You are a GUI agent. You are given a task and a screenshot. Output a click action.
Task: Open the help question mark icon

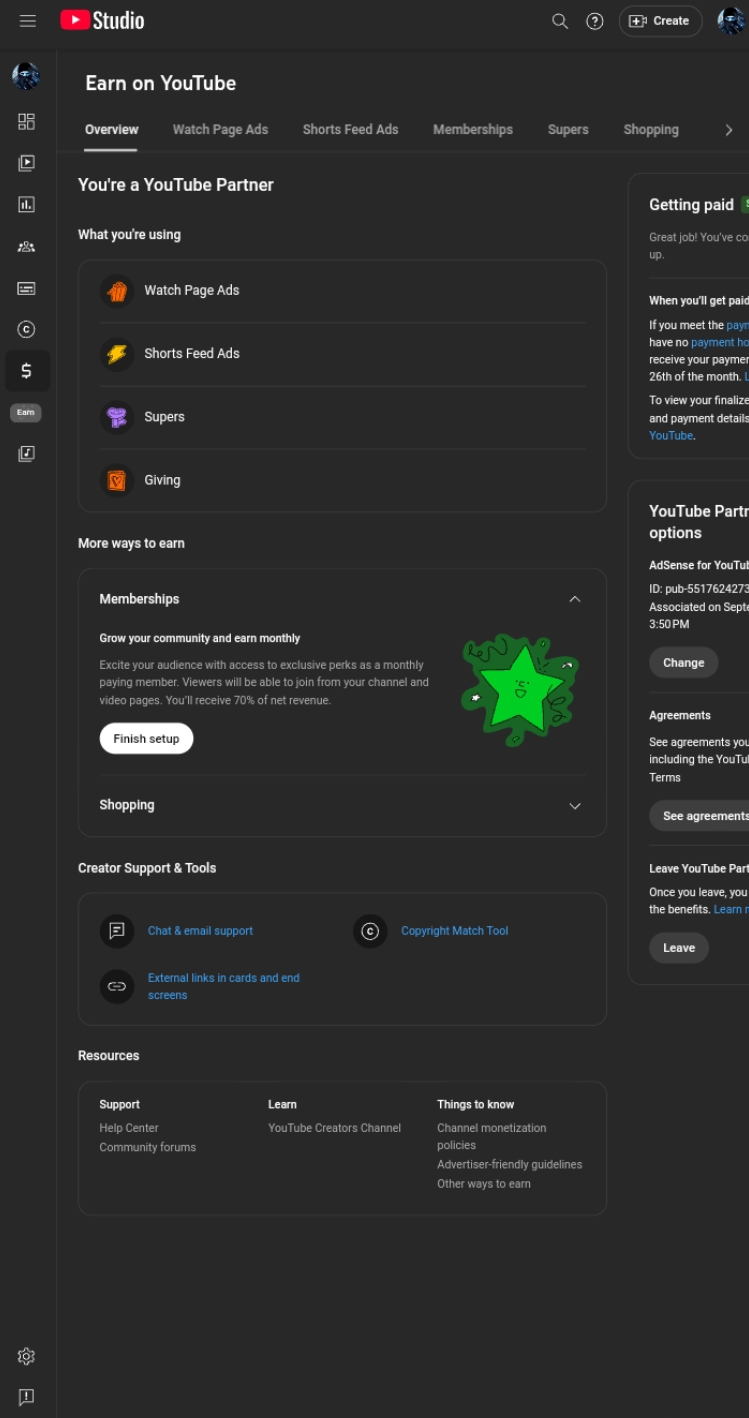[x=595, y=21]
